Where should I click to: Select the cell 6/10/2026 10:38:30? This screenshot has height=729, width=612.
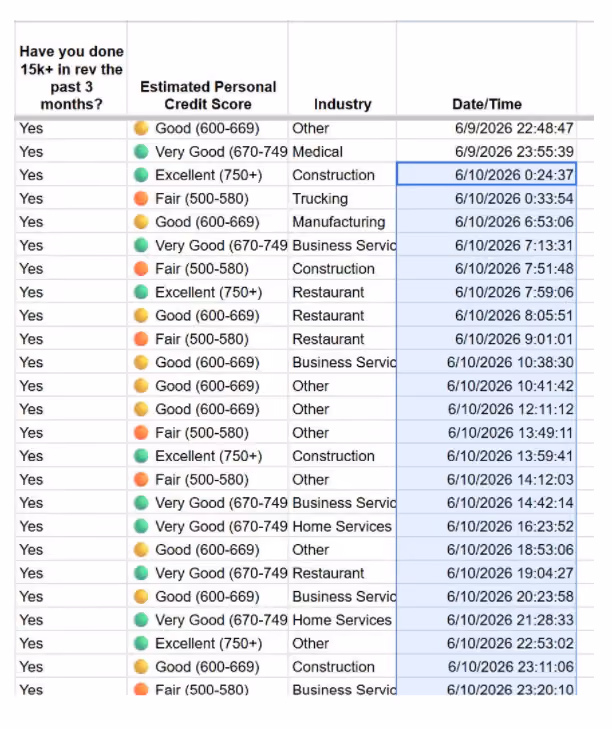[x=486, y=362]
